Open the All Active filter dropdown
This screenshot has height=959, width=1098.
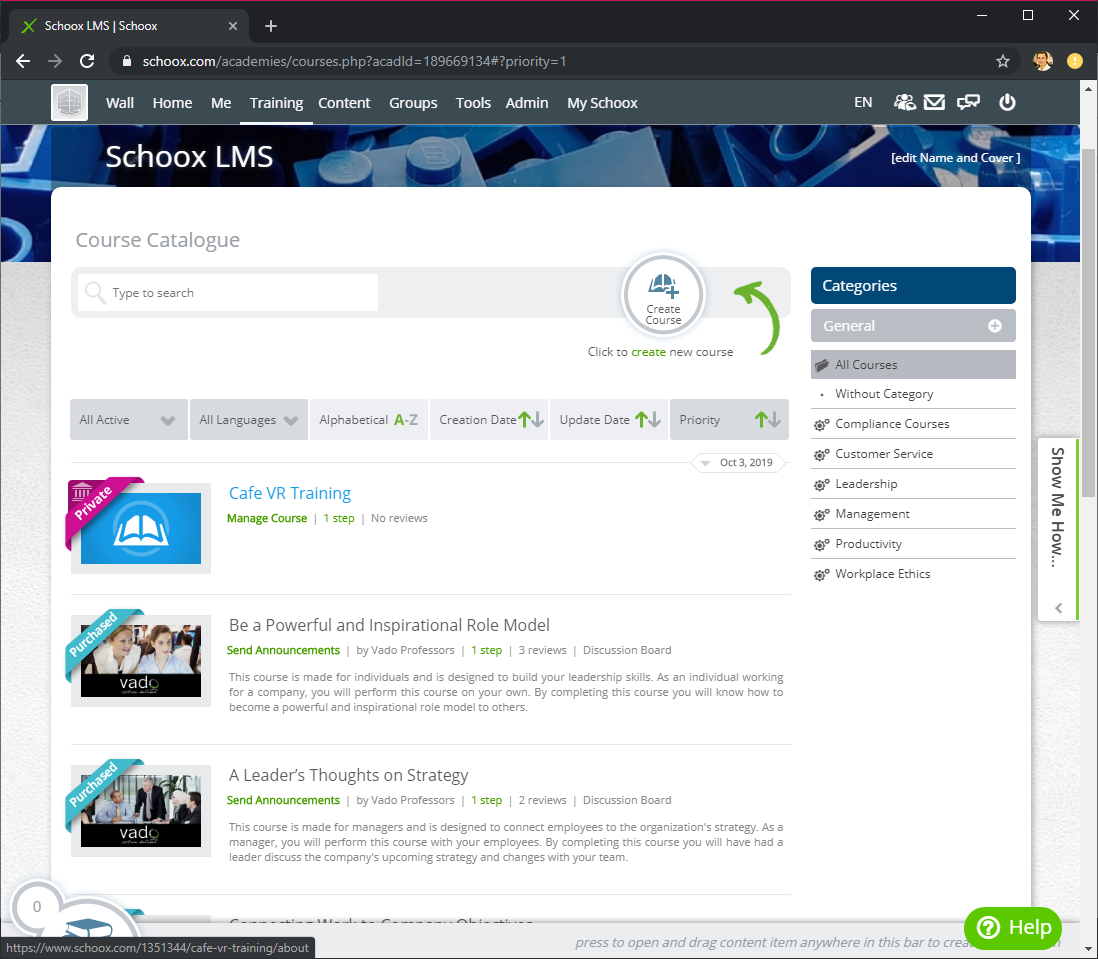click(129, 420)
